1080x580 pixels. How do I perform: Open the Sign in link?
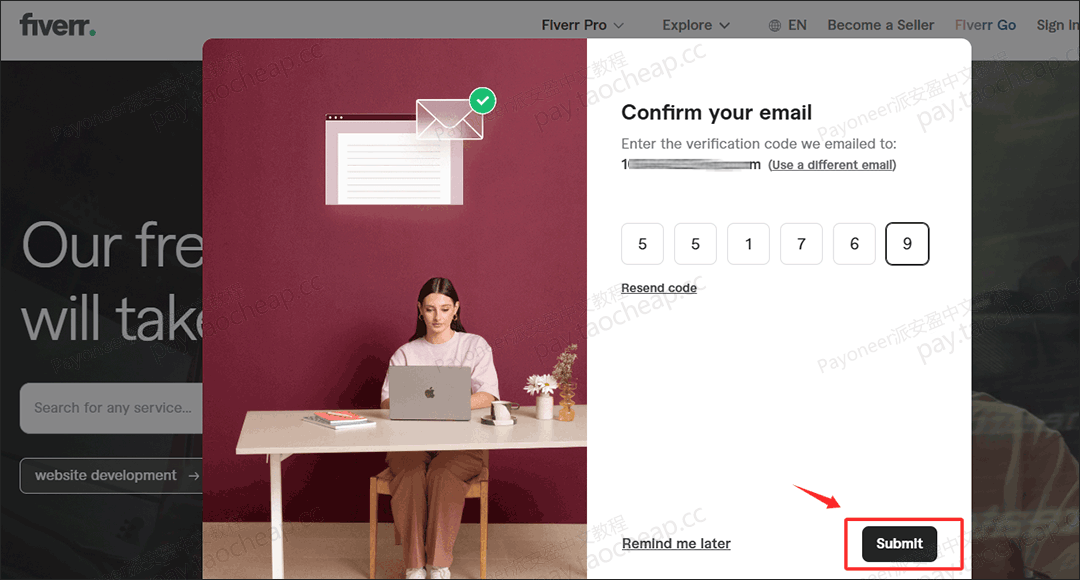1058,25
